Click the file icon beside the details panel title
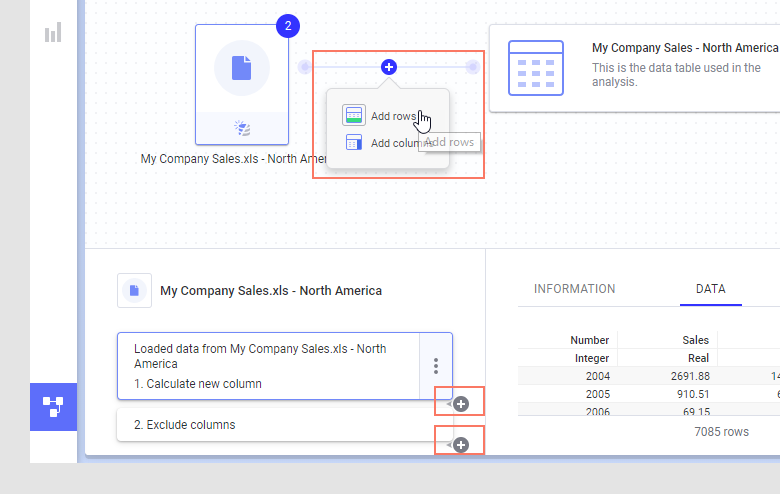 coord(134,291)
